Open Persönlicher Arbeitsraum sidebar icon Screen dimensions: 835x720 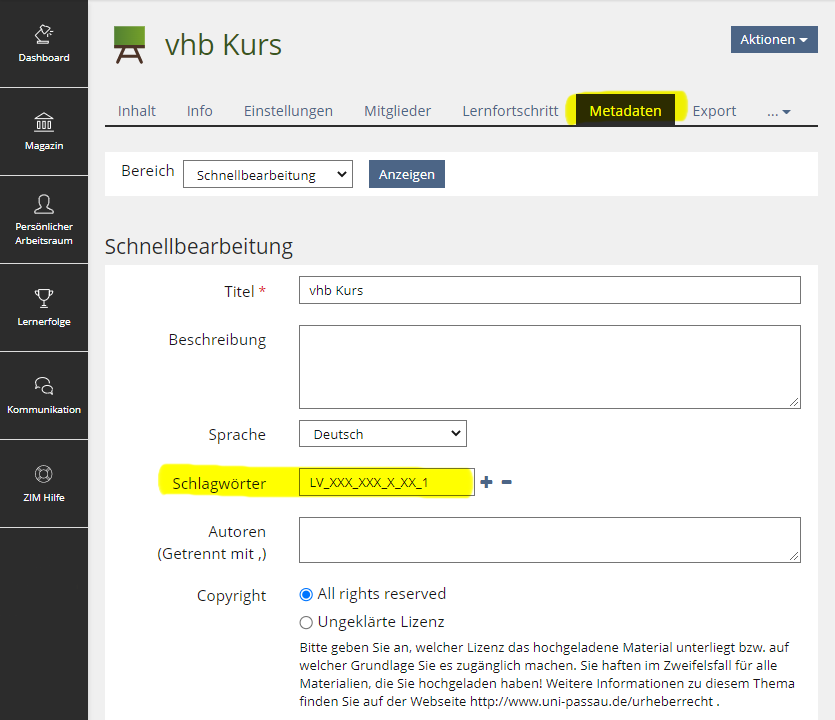tap(43, 218)
